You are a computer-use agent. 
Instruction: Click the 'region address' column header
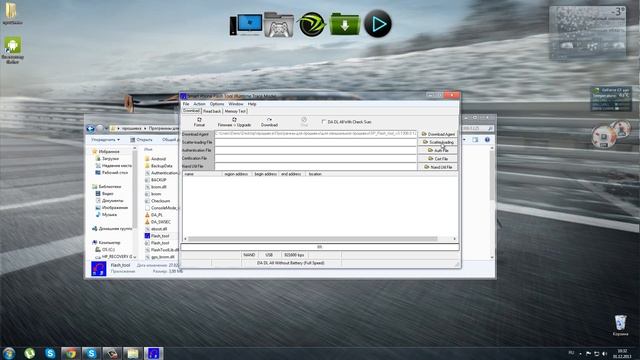237,174
